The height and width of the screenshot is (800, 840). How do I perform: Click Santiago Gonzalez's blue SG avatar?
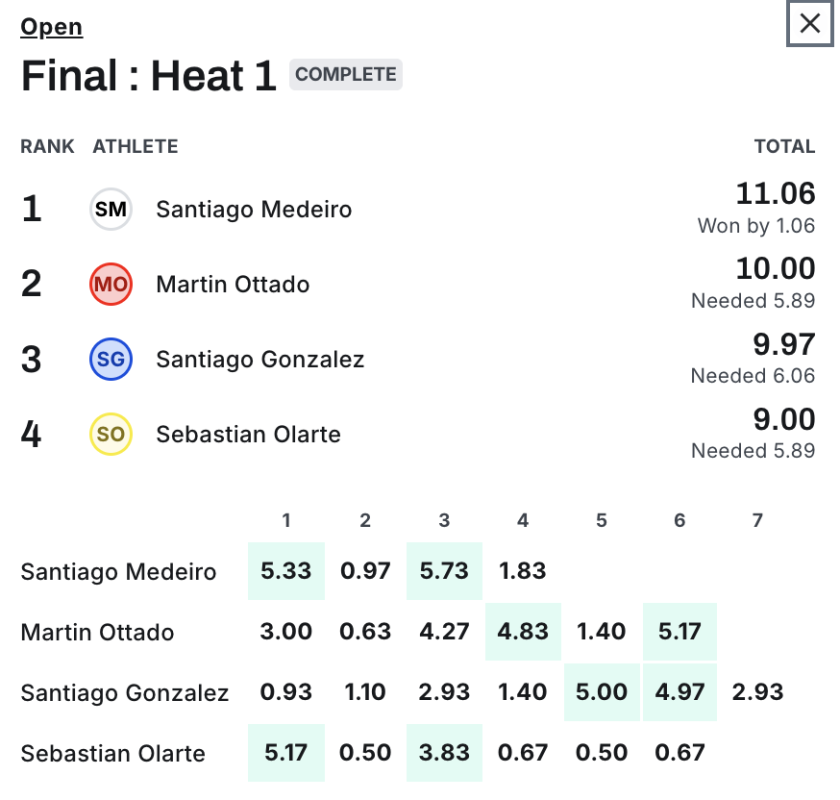[x=111, y=359]
